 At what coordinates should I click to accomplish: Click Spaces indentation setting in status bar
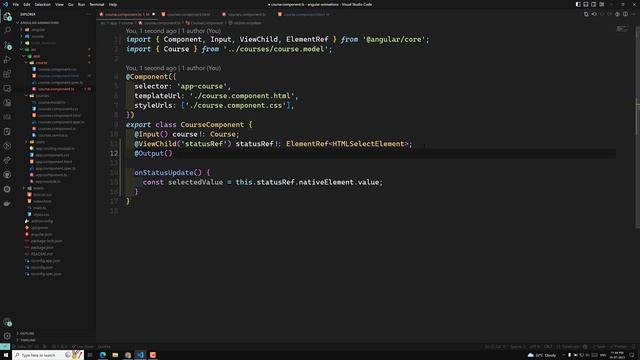pyautogui.click(x=518, y=347)
